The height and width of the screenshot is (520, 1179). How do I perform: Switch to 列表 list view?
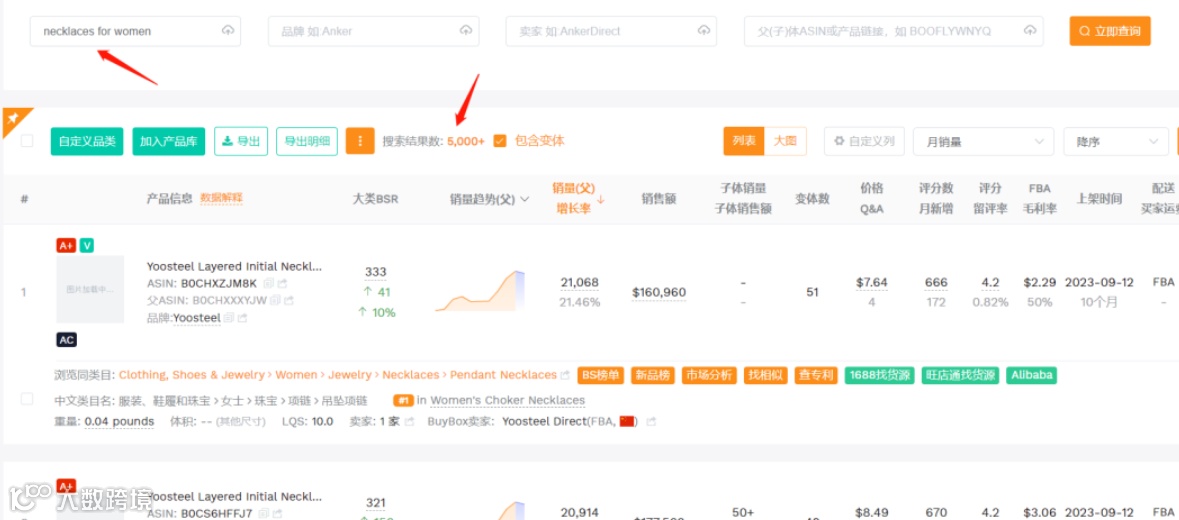(x=744, y=141)
